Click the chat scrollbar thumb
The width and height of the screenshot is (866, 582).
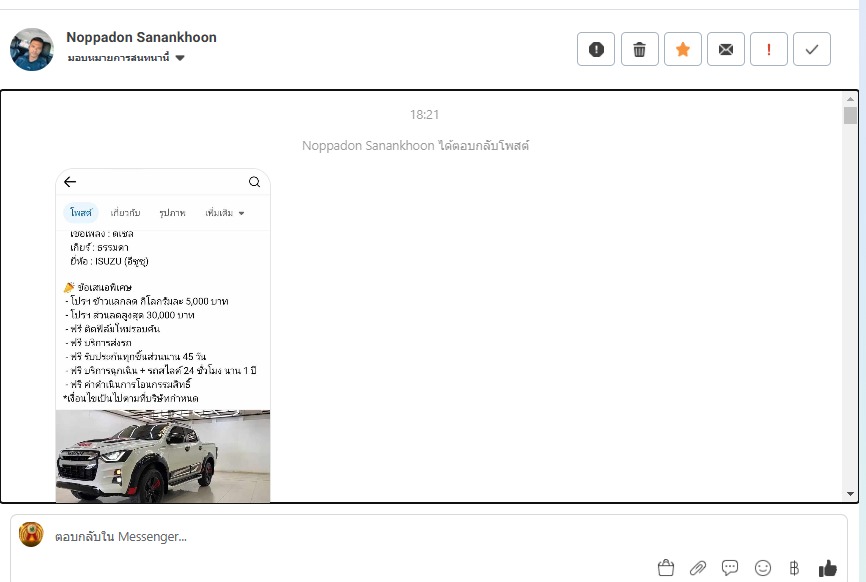(x=850, y=115)
